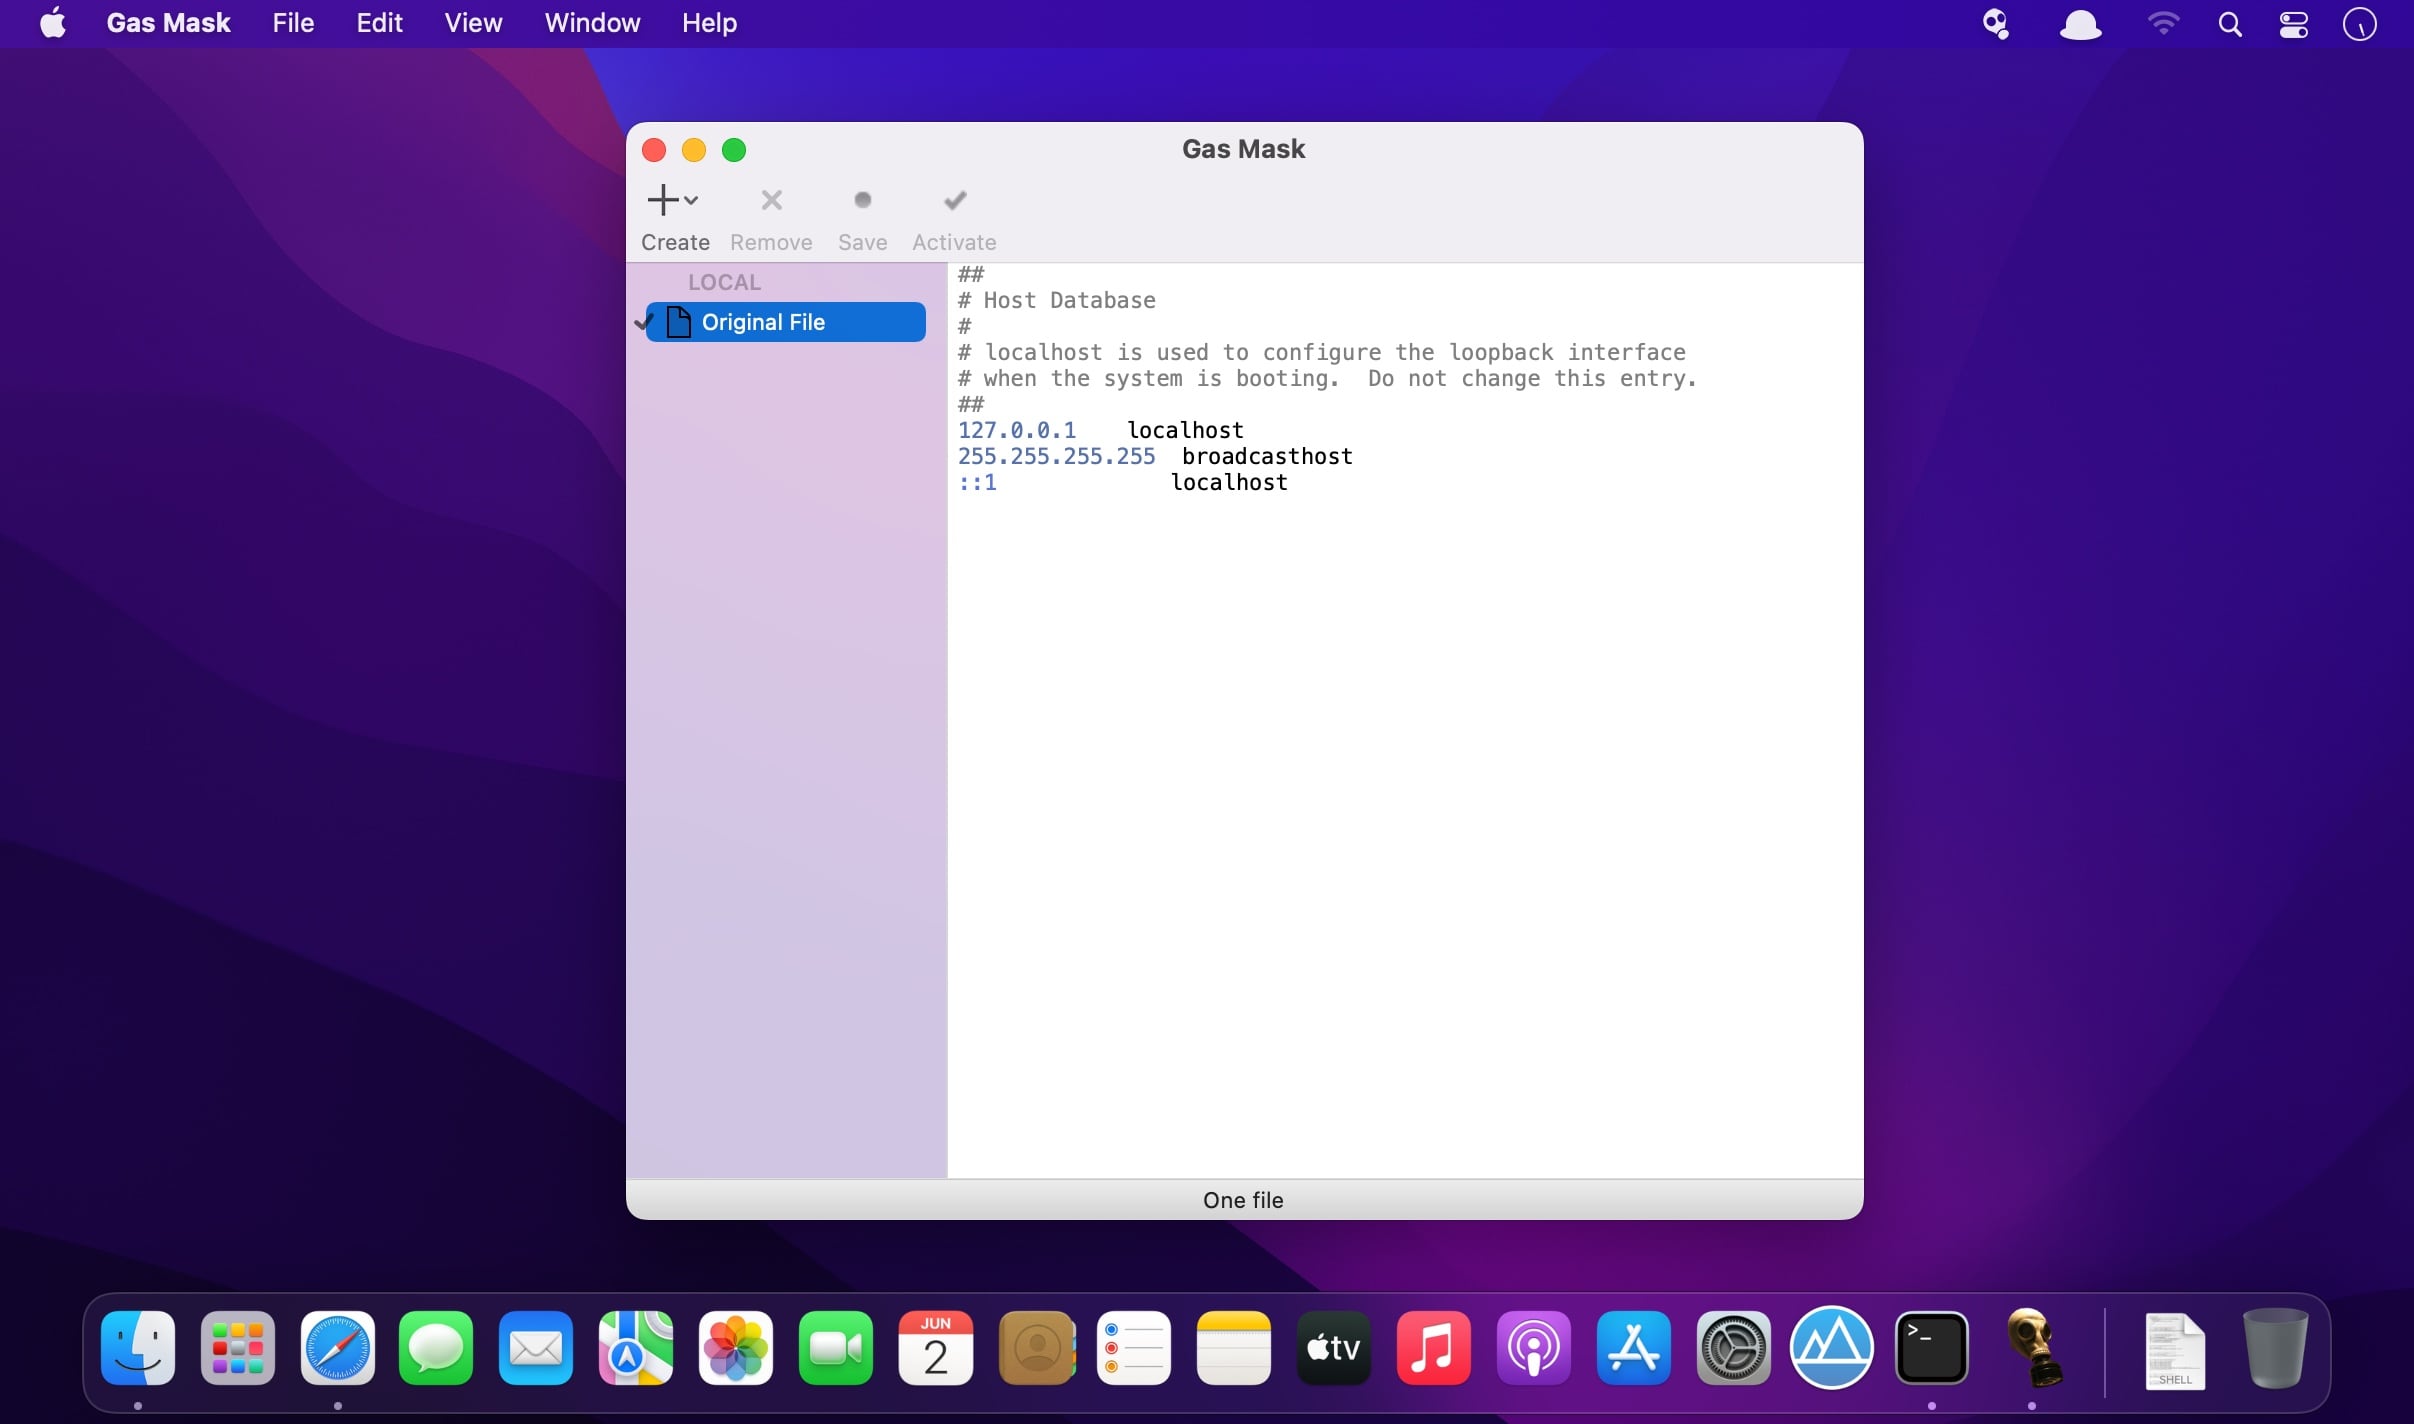Click the 255.255.255.255 address
Image resolution: width=2414 pixels, height=1424 pixels.
tap(1056, 456)
